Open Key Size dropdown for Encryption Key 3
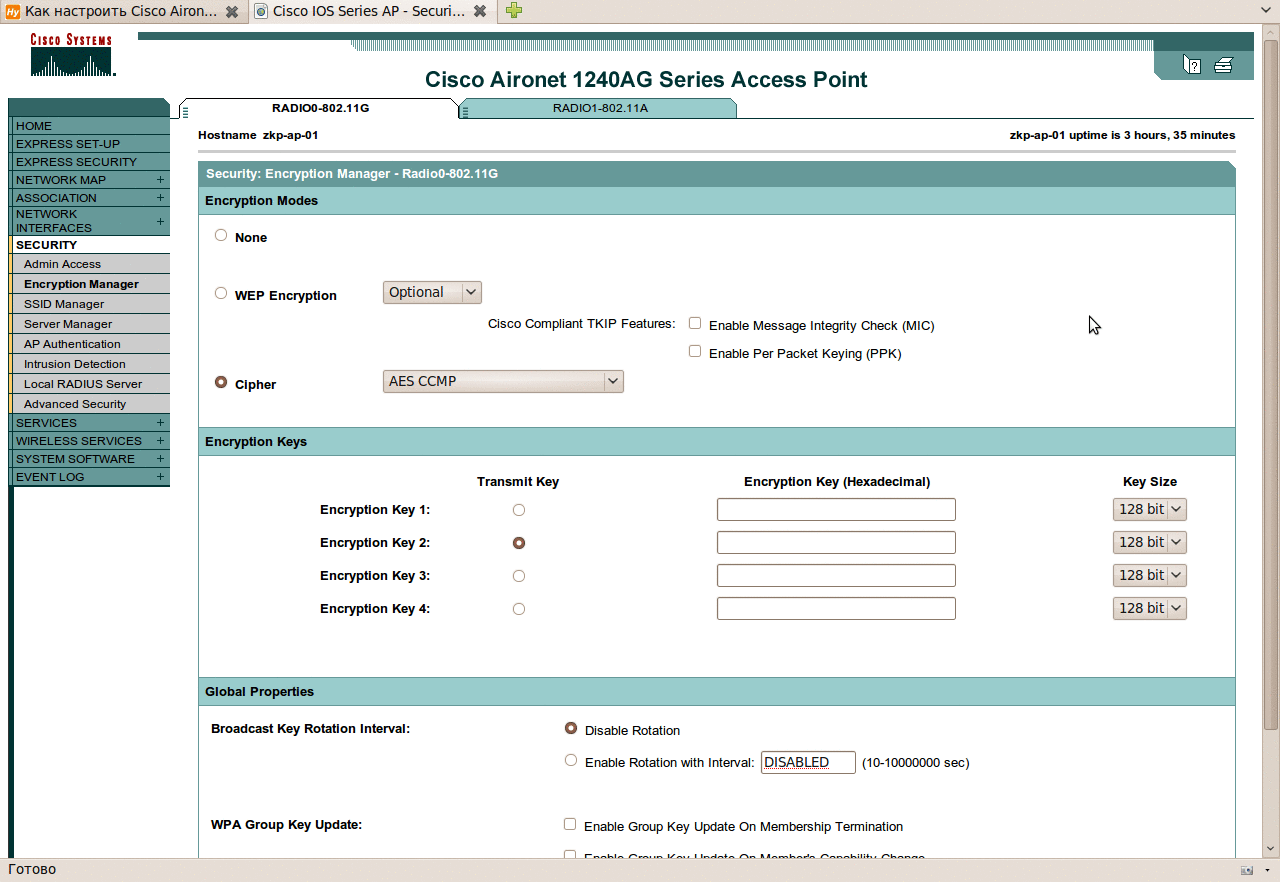The image size is (1280, 882). (x=1149, y=575)
